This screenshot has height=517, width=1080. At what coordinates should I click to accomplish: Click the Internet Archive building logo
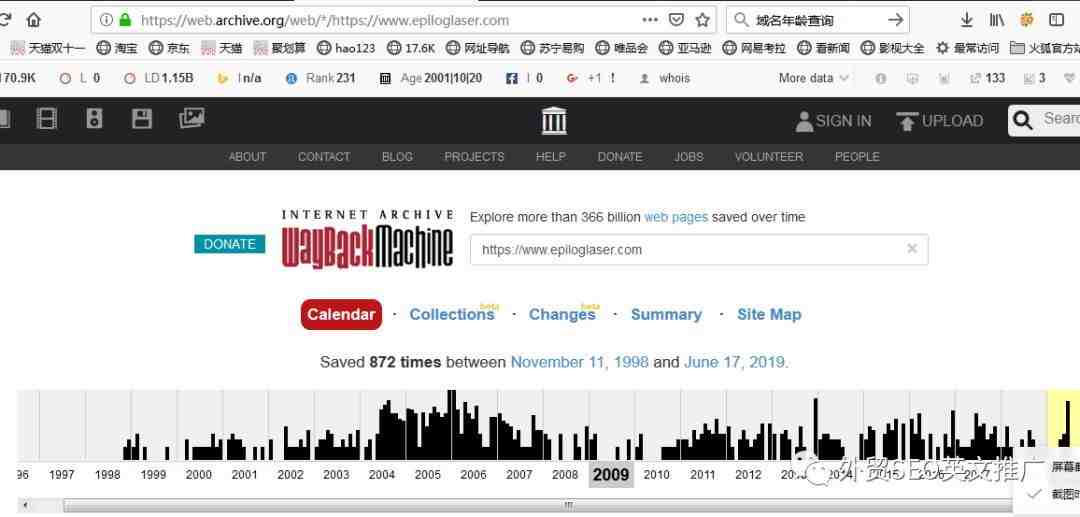553,121
